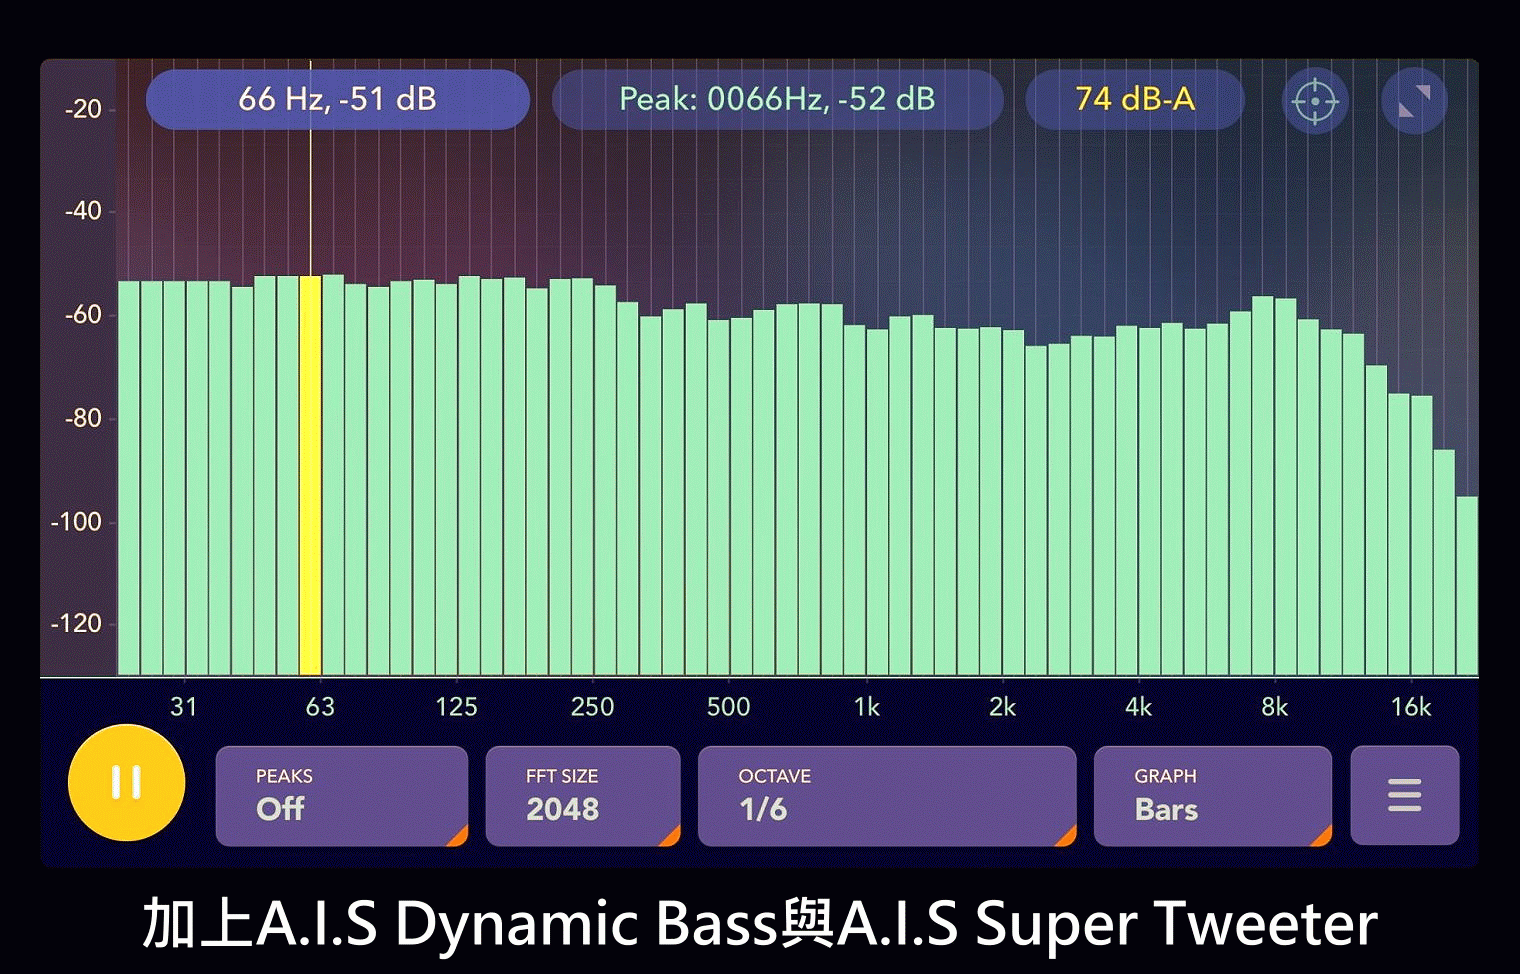Screen dimensions: 1520x974
Task: Click the 250 frequency axis label
Action: 592,707
